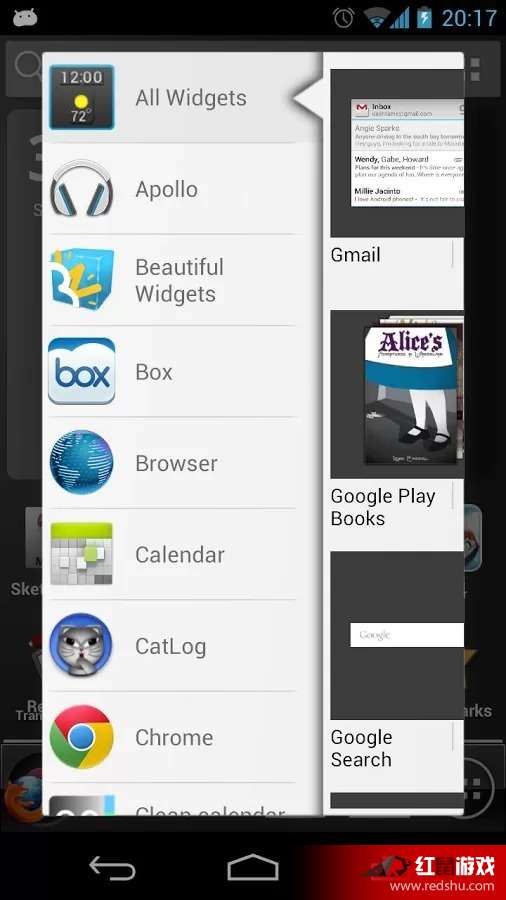Tap the Android back navigation button

(112, 867)
